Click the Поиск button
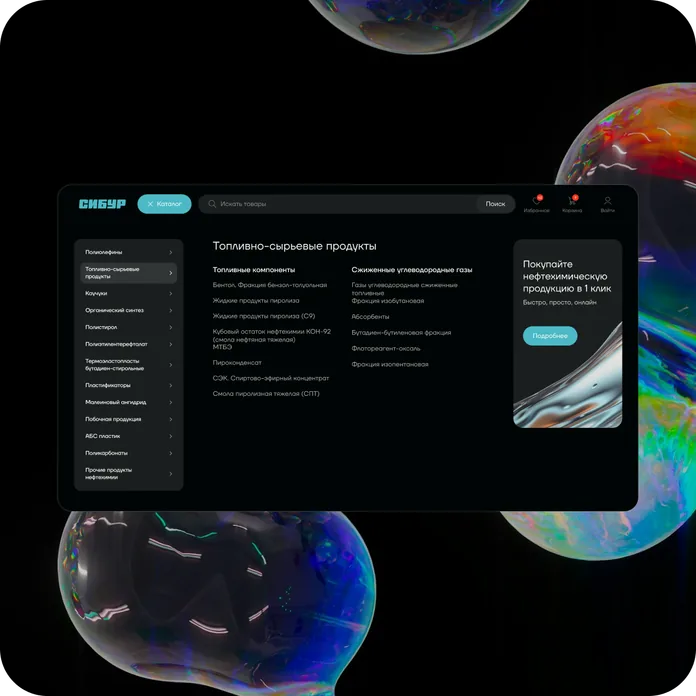This screenshot has height=696, width=696. pos(495,204)
